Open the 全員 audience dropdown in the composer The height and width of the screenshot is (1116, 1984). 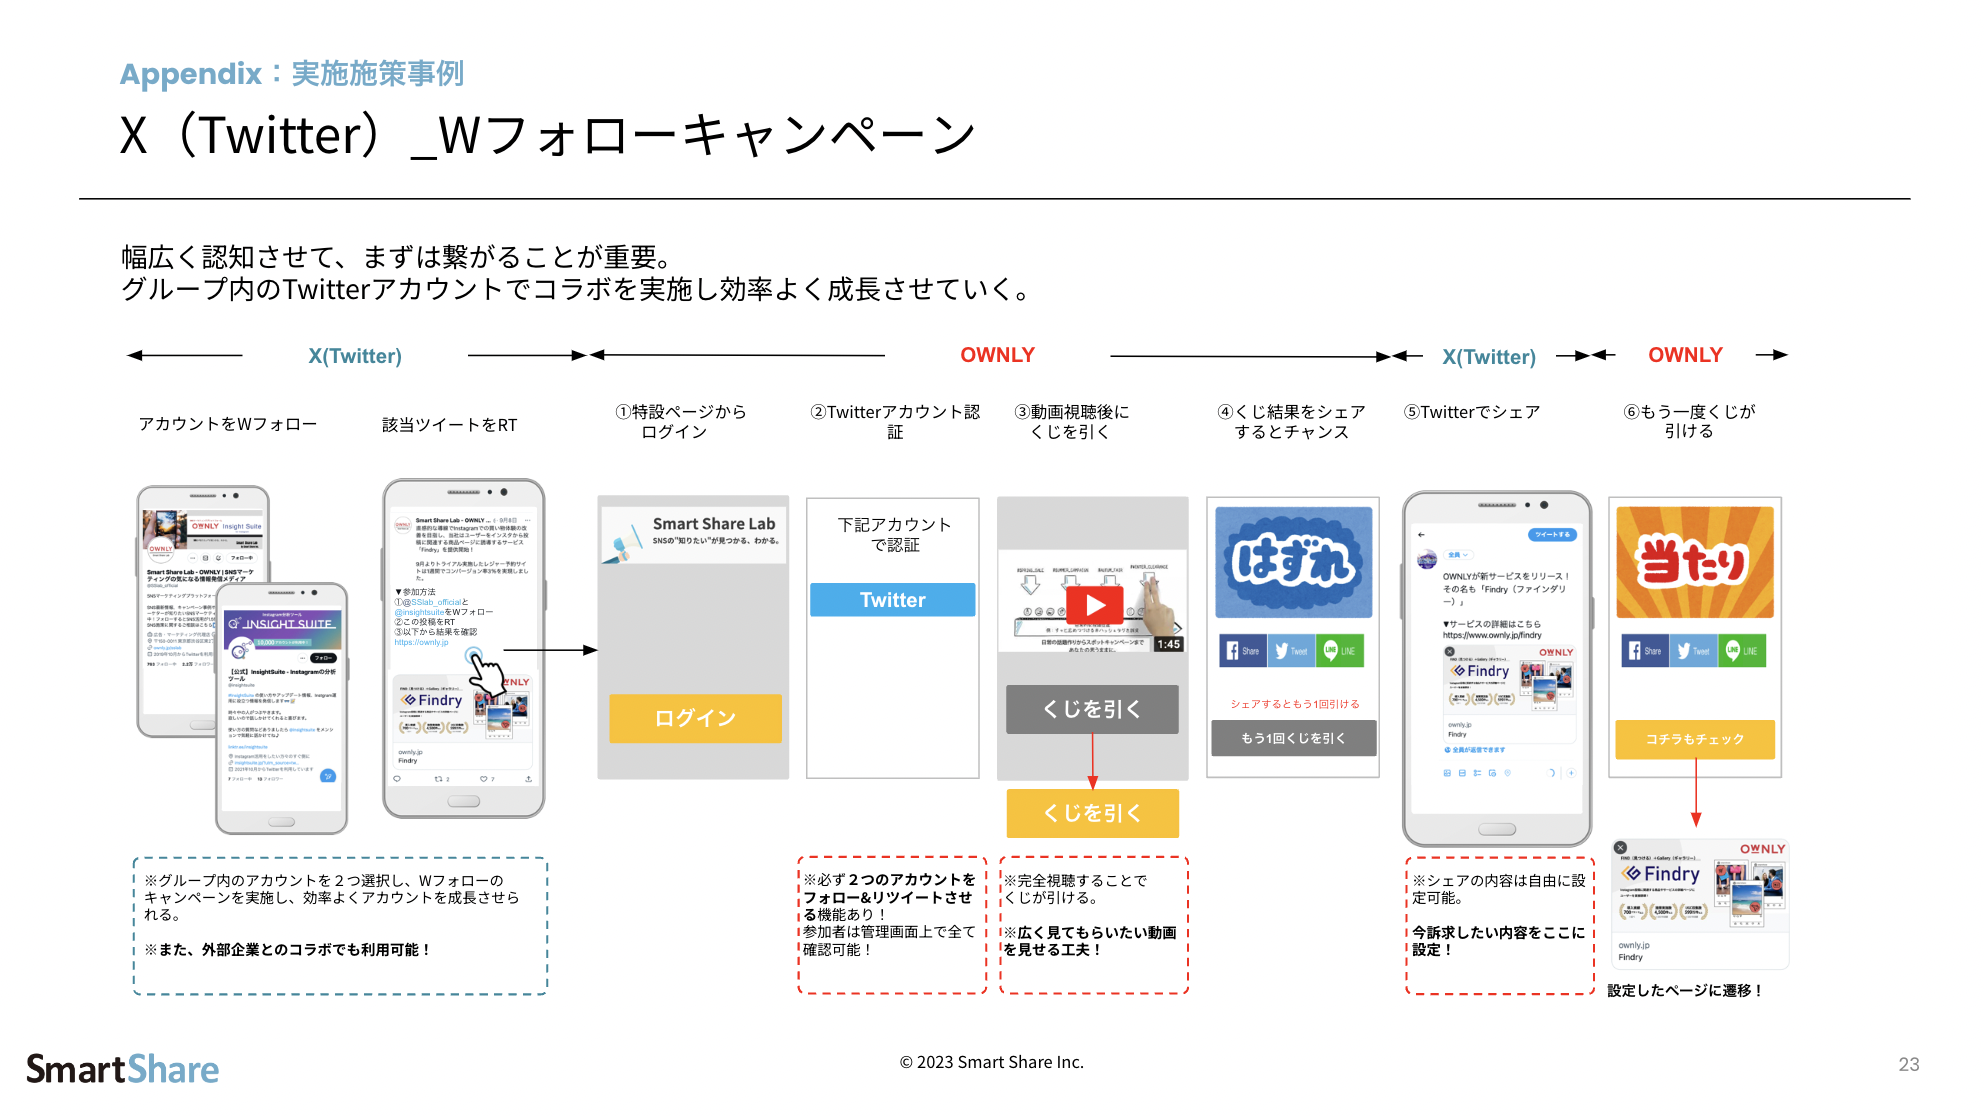1457,555
